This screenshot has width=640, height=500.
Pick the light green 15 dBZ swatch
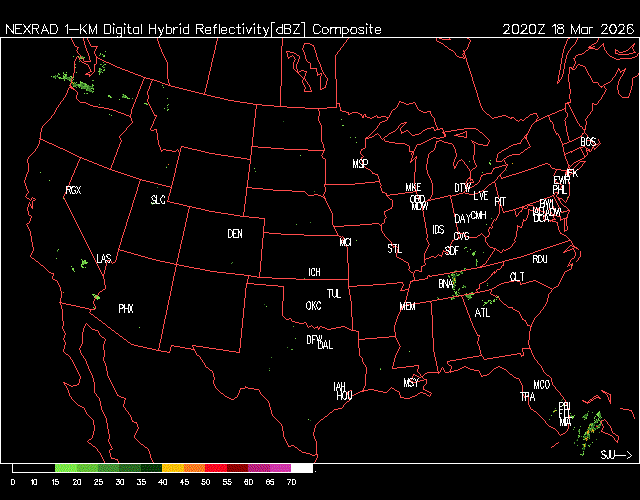65,468
